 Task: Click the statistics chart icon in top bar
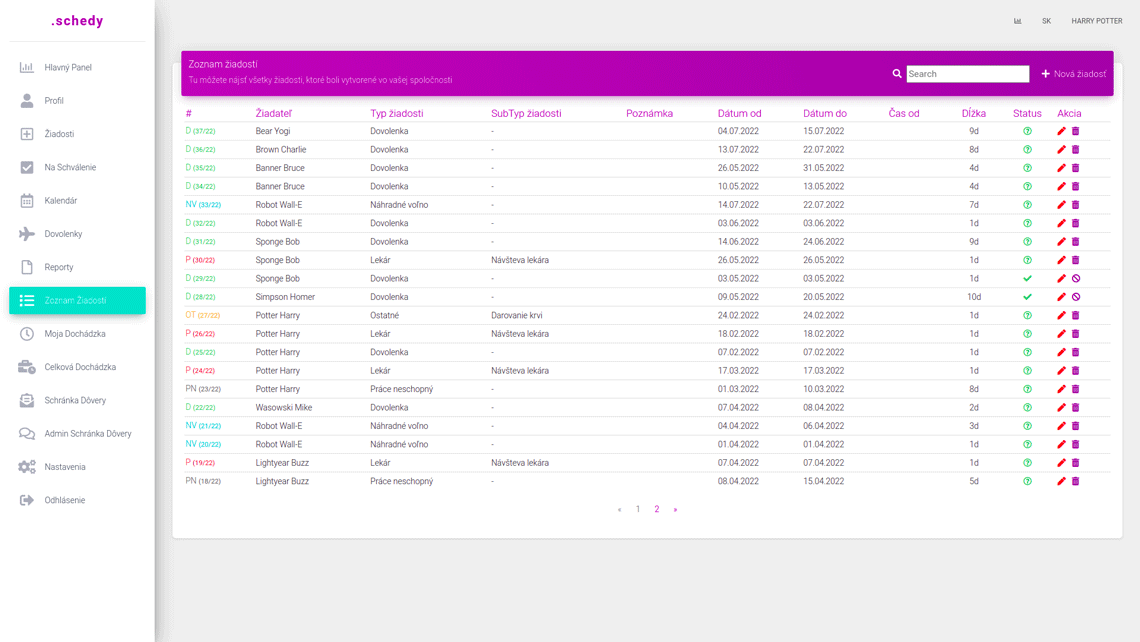click(1018, 21)
